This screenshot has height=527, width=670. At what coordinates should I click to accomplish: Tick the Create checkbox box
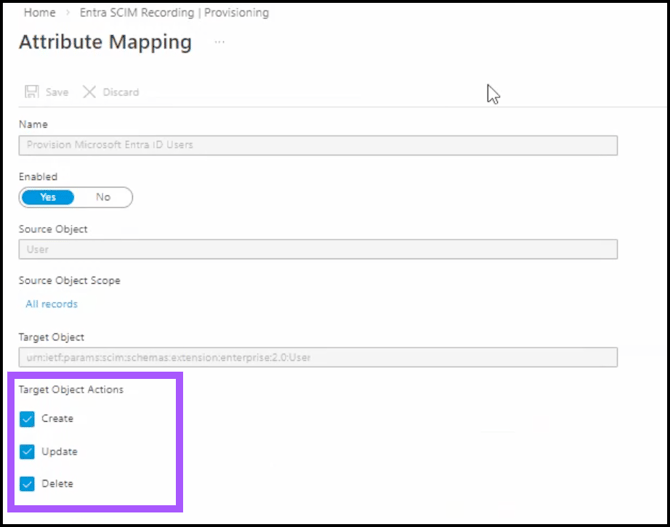[x=27, y=419]
